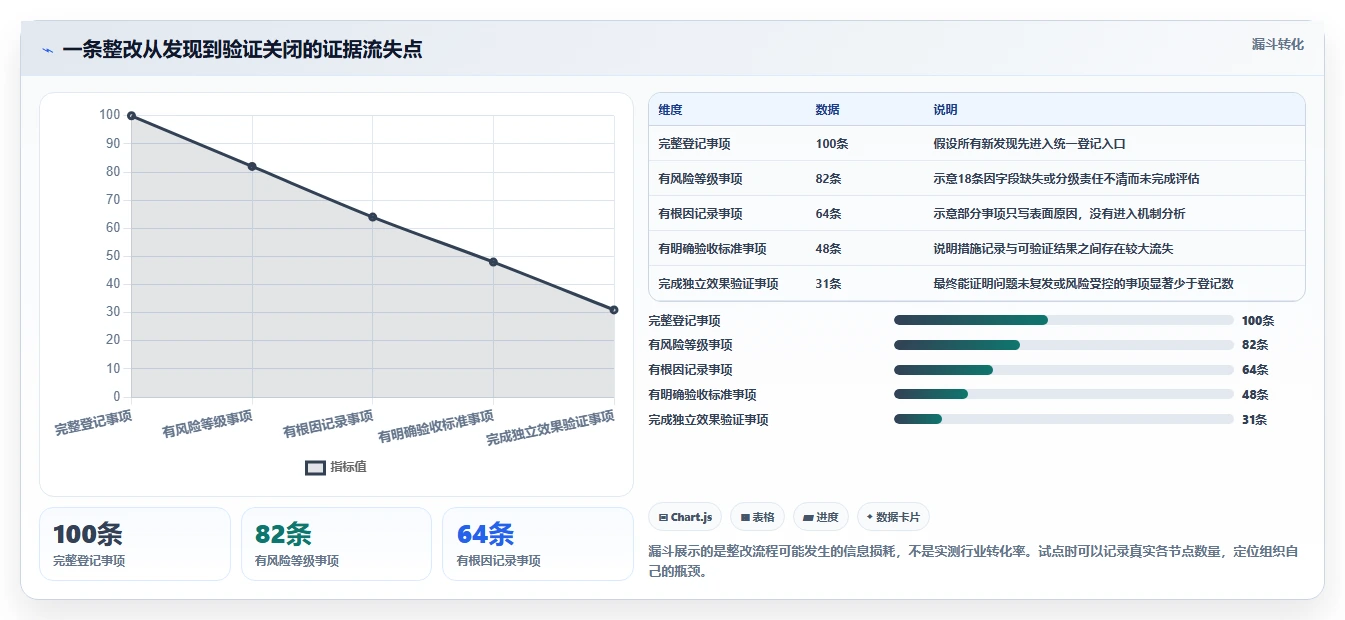Click the 完成独立效果验证事项 x-axis label on the chart
1345x620 pixels.
pyautogui.click(x=550, y=428)
